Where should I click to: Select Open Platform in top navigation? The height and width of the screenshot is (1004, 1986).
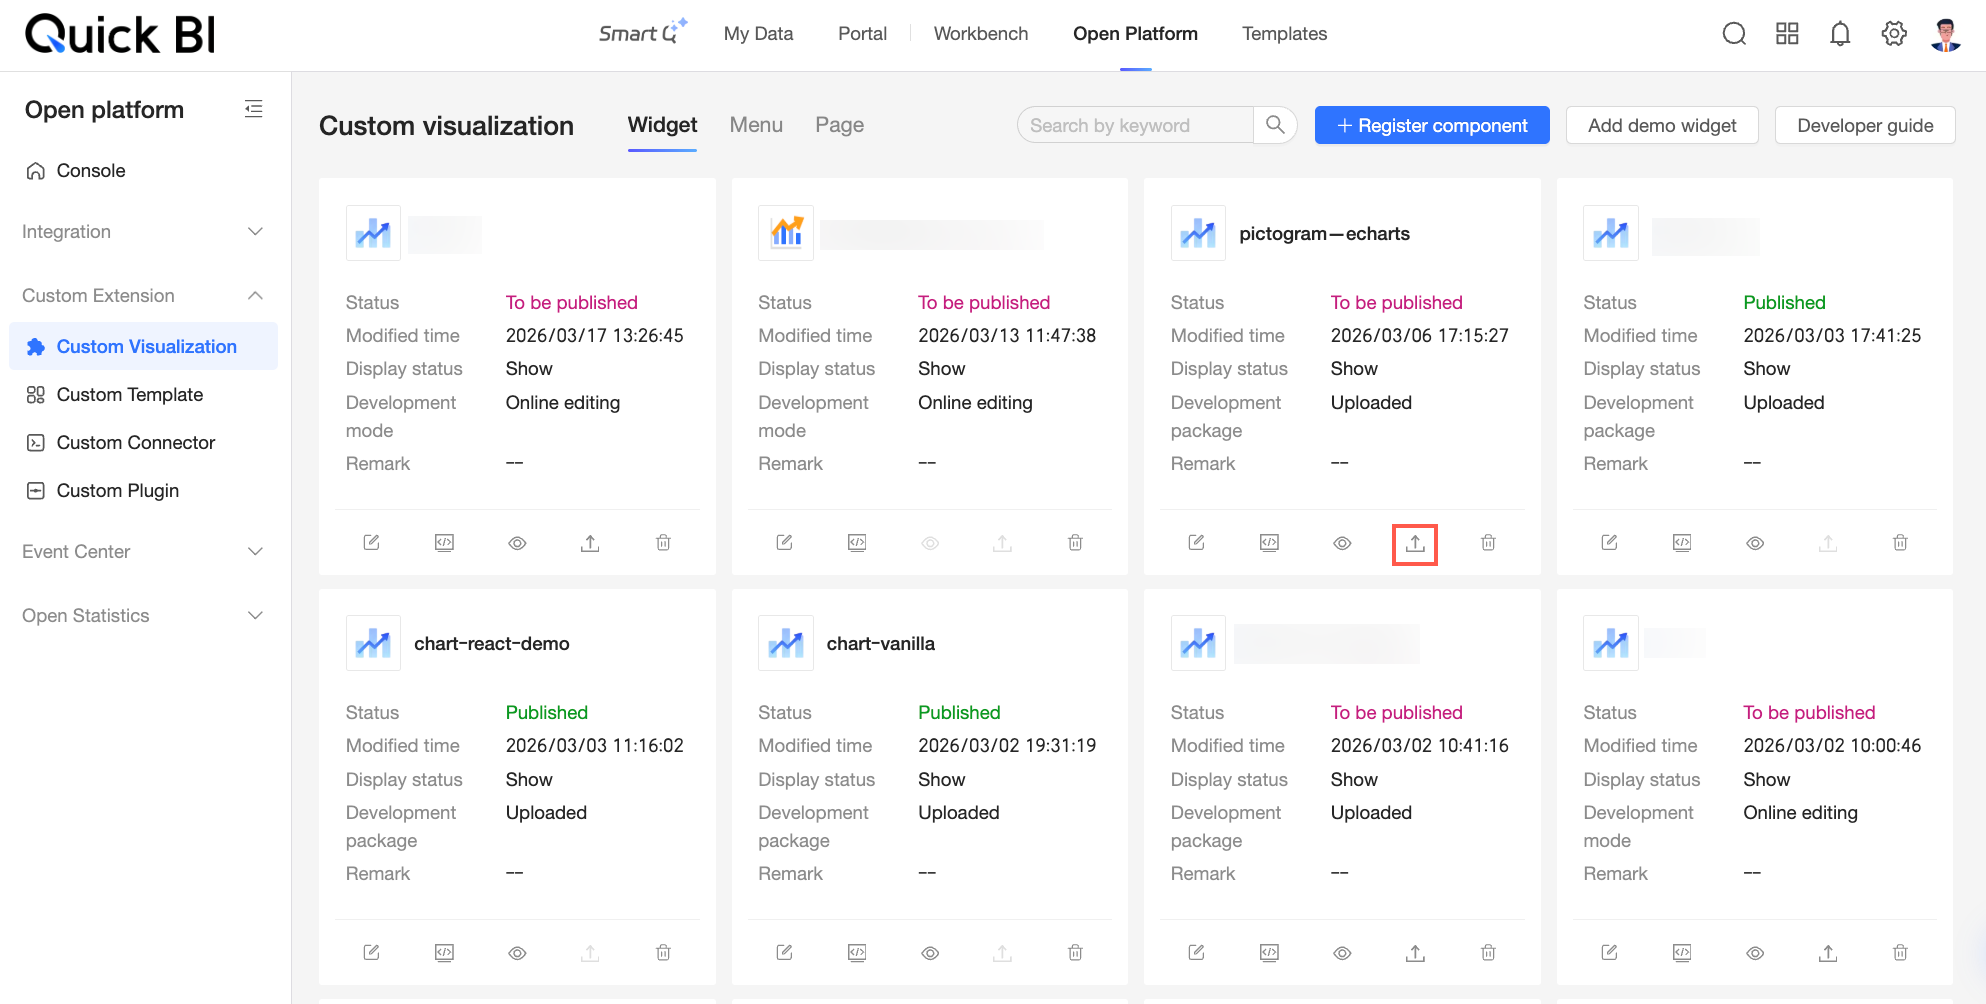click(1135, 34)
